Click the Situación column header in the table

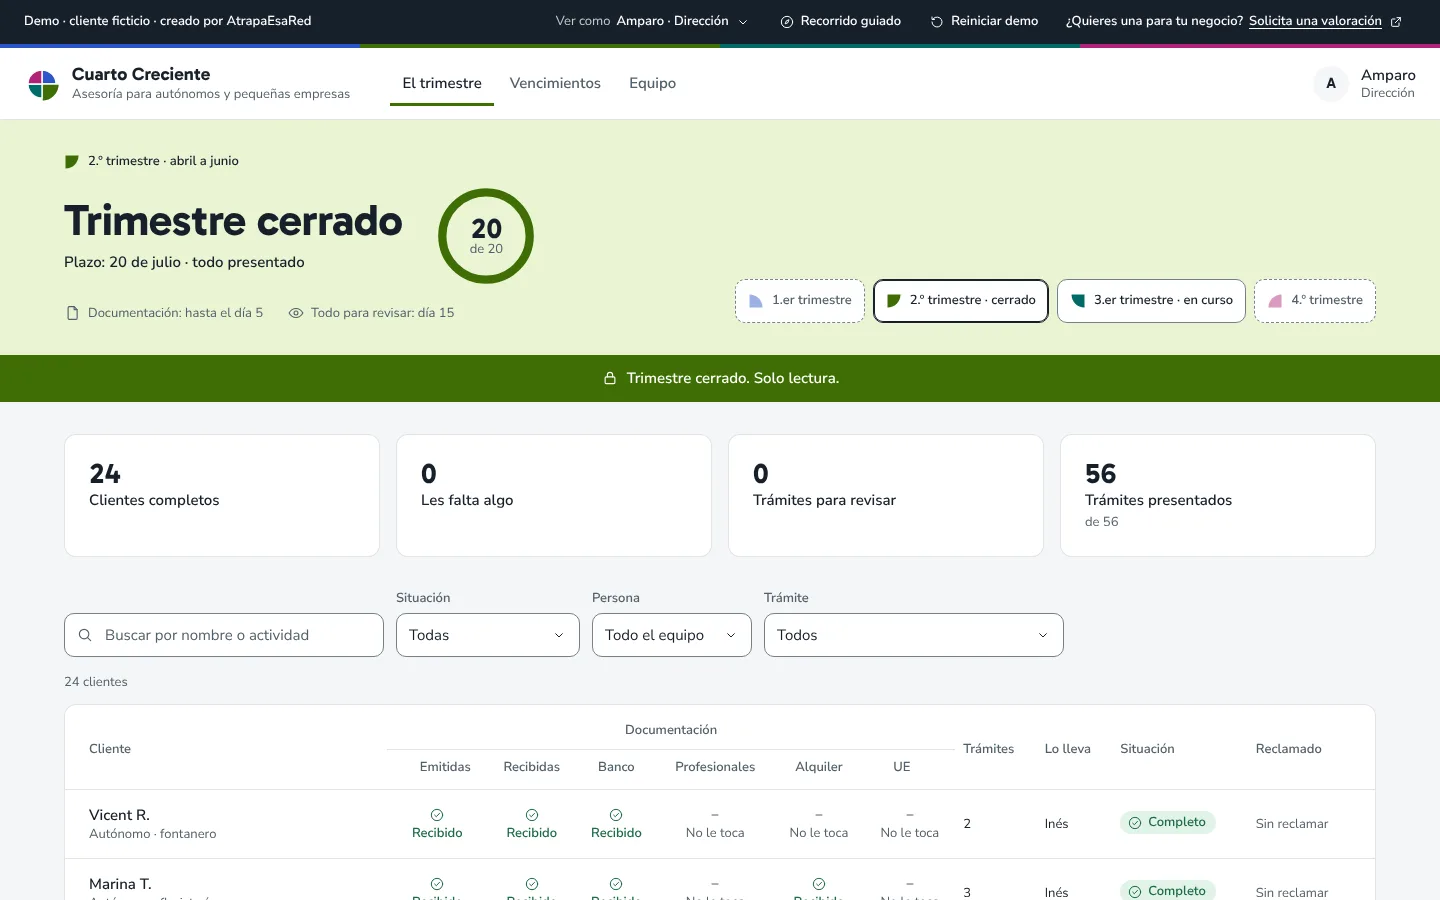(x=1147, y=749)
